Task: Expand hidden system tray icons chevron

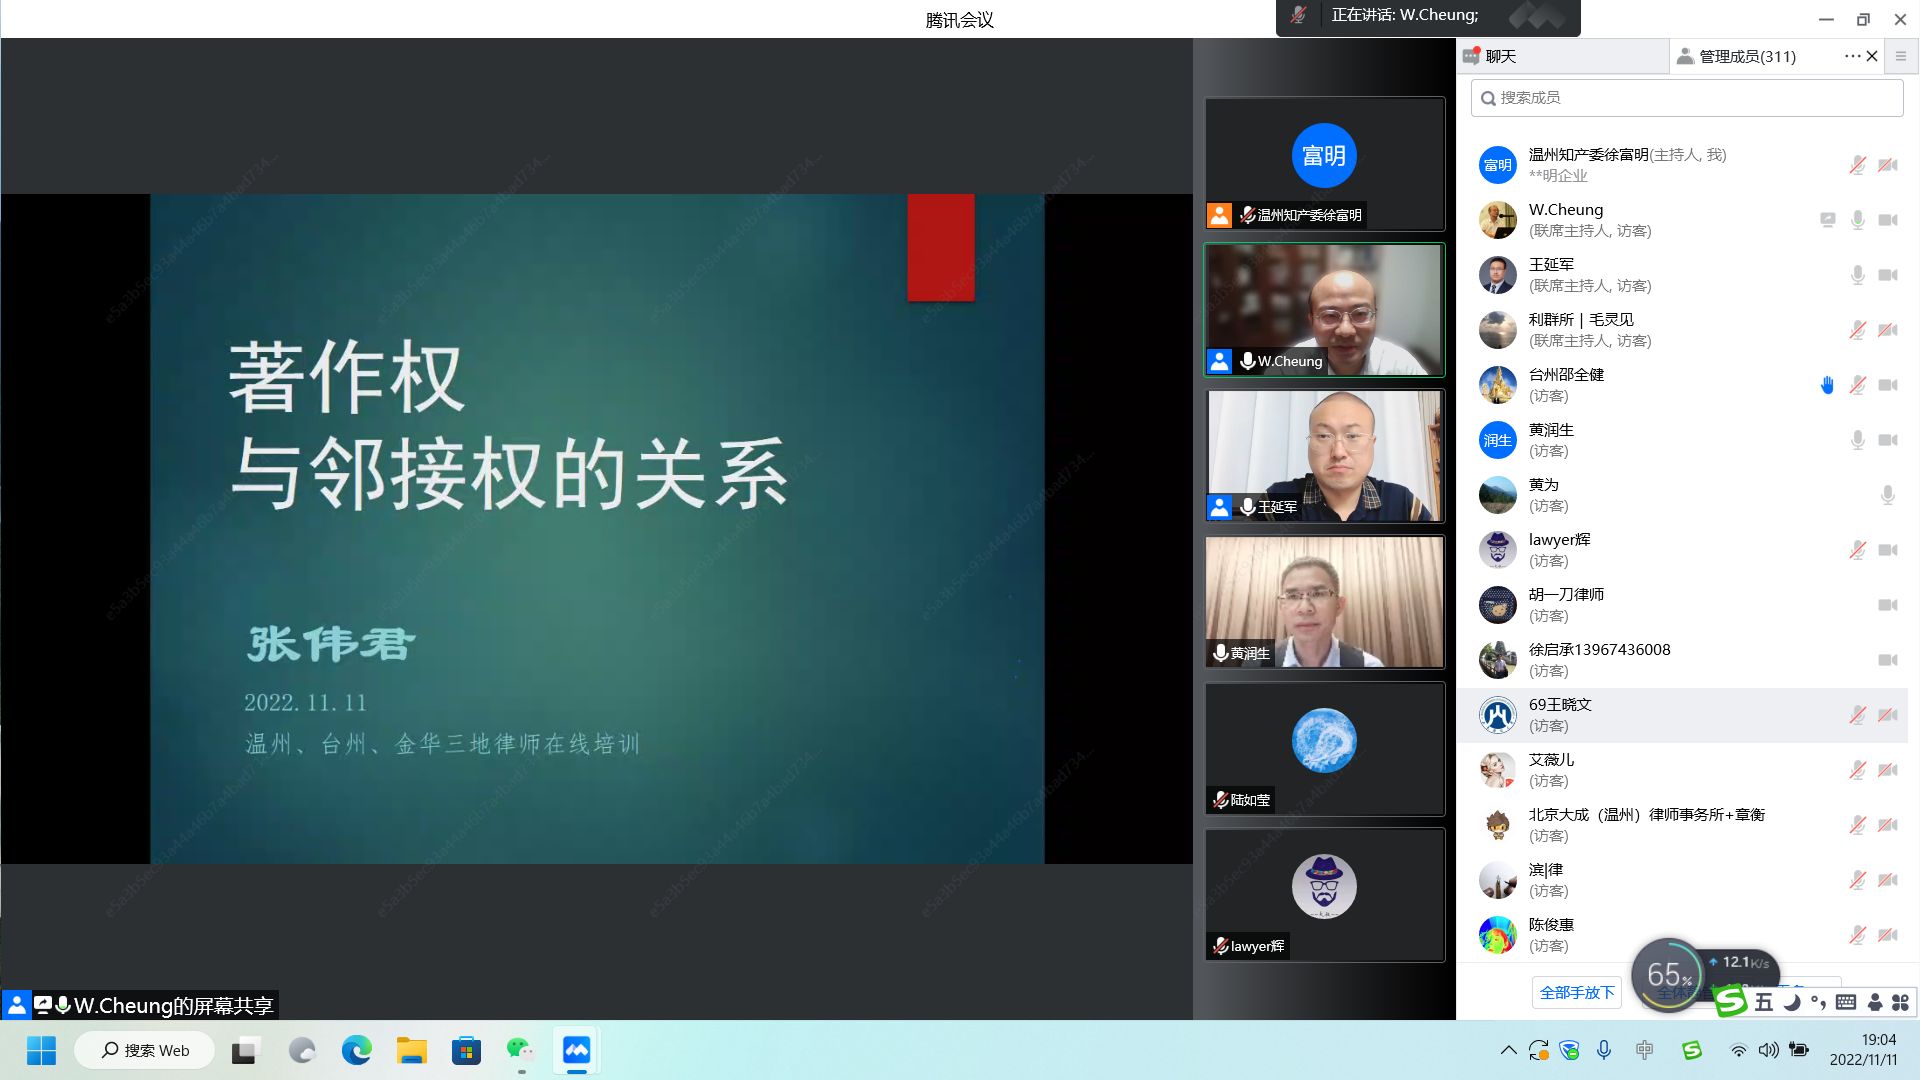Action: pos(1508,1050)
